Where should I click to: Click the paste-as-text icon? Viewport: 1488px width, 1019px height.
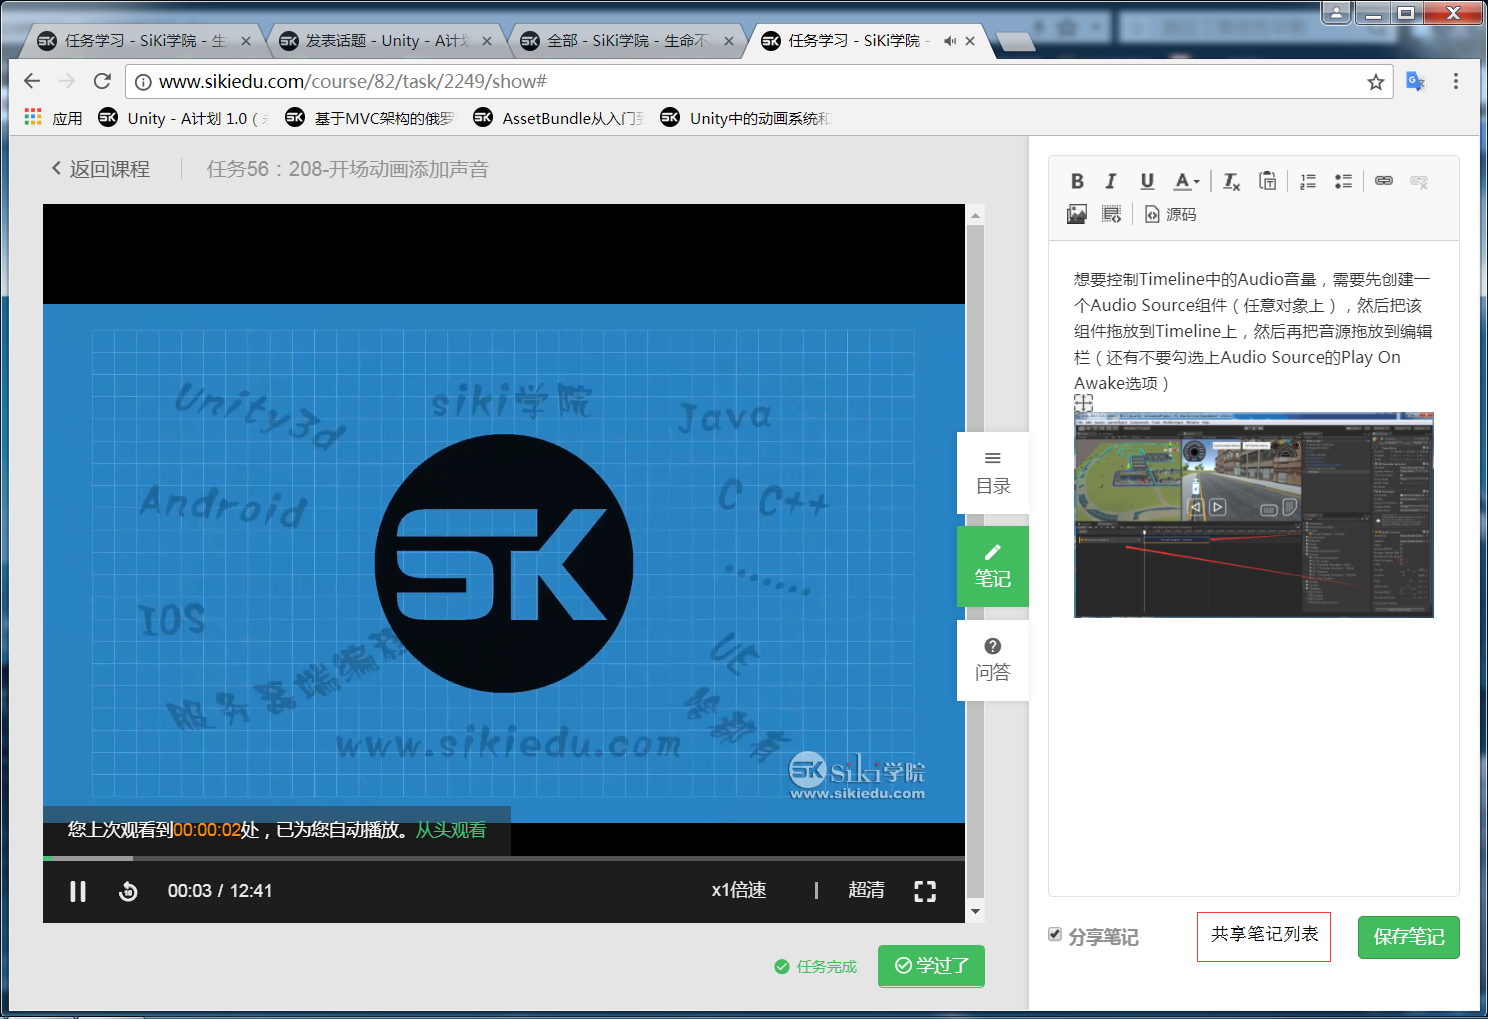point(1267,181)
